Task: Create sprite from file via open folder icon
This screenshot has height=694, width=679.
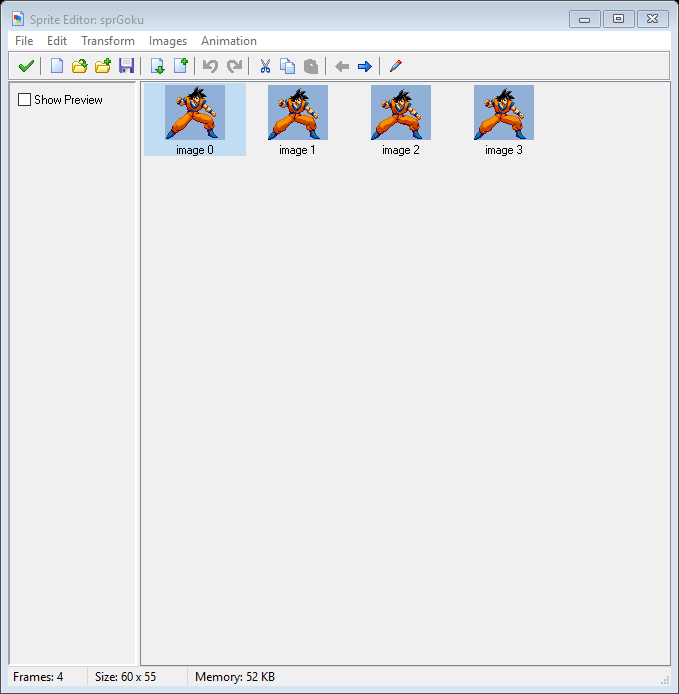Action: [80, 66]
